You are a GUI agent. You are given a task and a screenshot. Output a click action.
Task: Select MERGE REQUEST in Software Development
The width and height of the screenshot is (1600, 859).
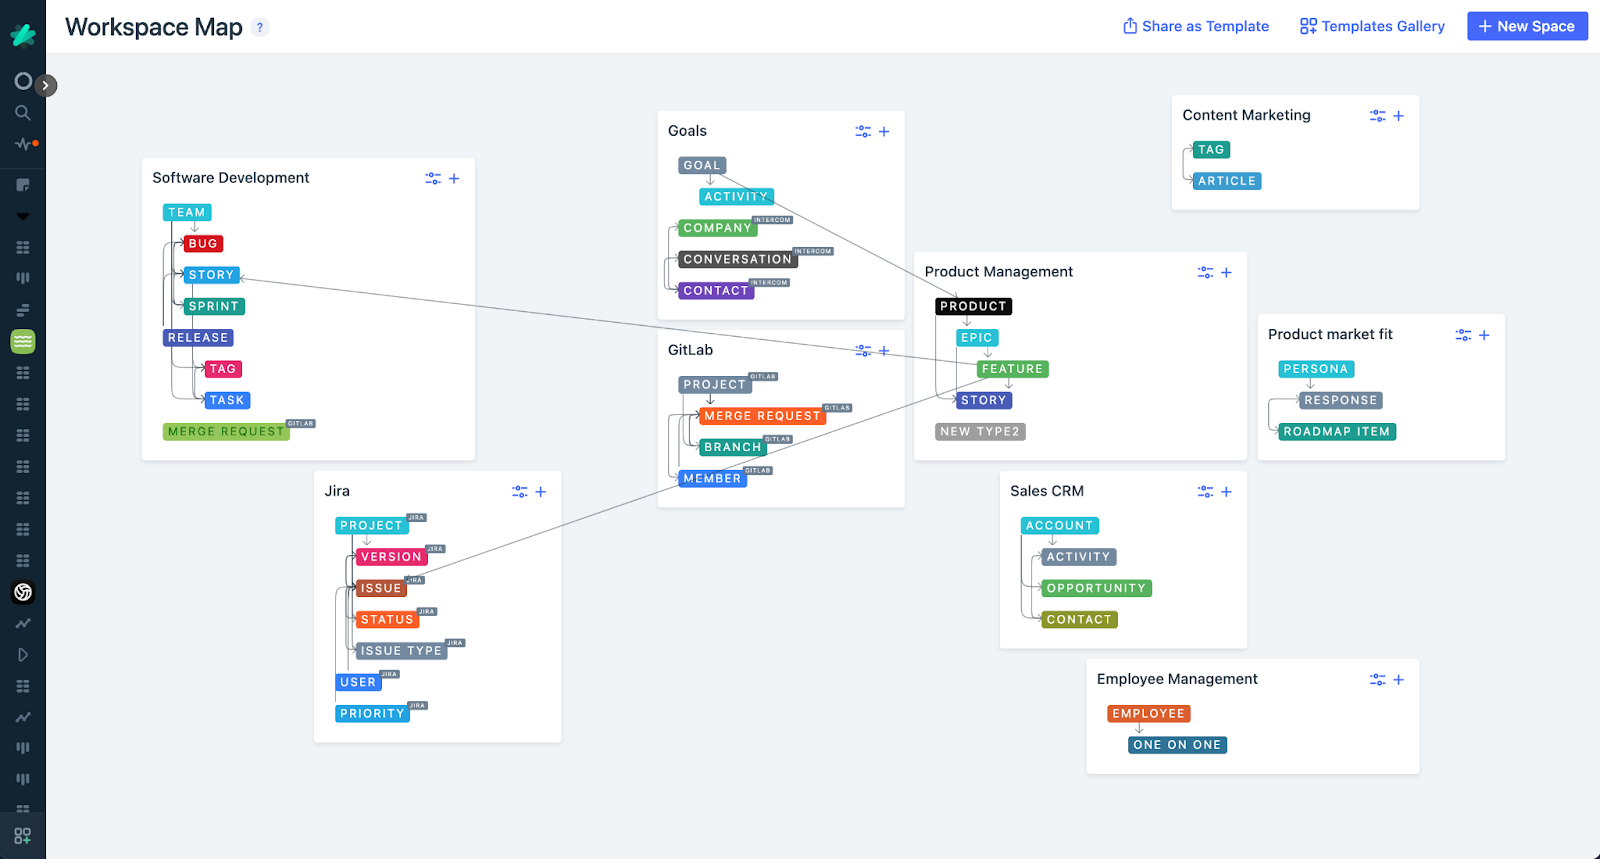226,432
